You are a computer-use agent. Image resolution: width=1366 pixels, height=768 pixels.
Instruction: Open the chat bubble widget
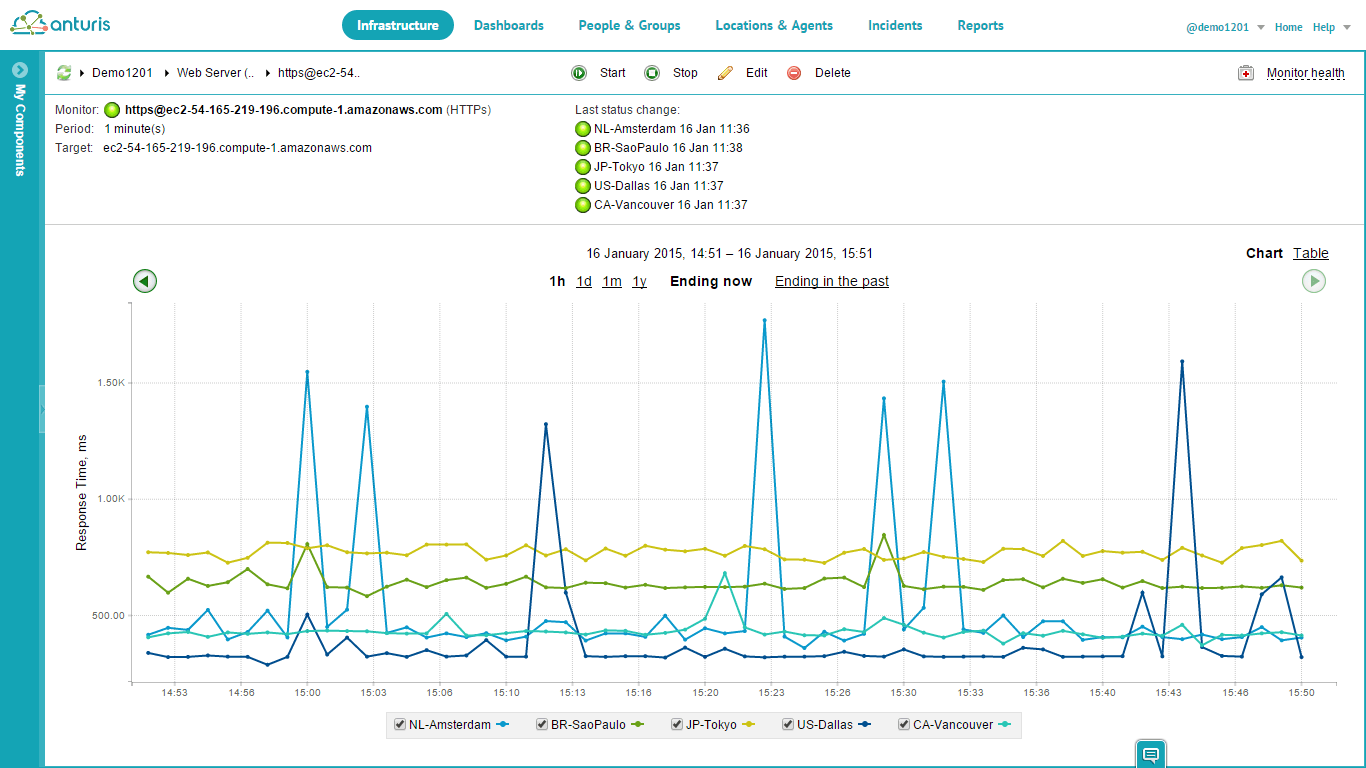click(x=1150, y=754)
